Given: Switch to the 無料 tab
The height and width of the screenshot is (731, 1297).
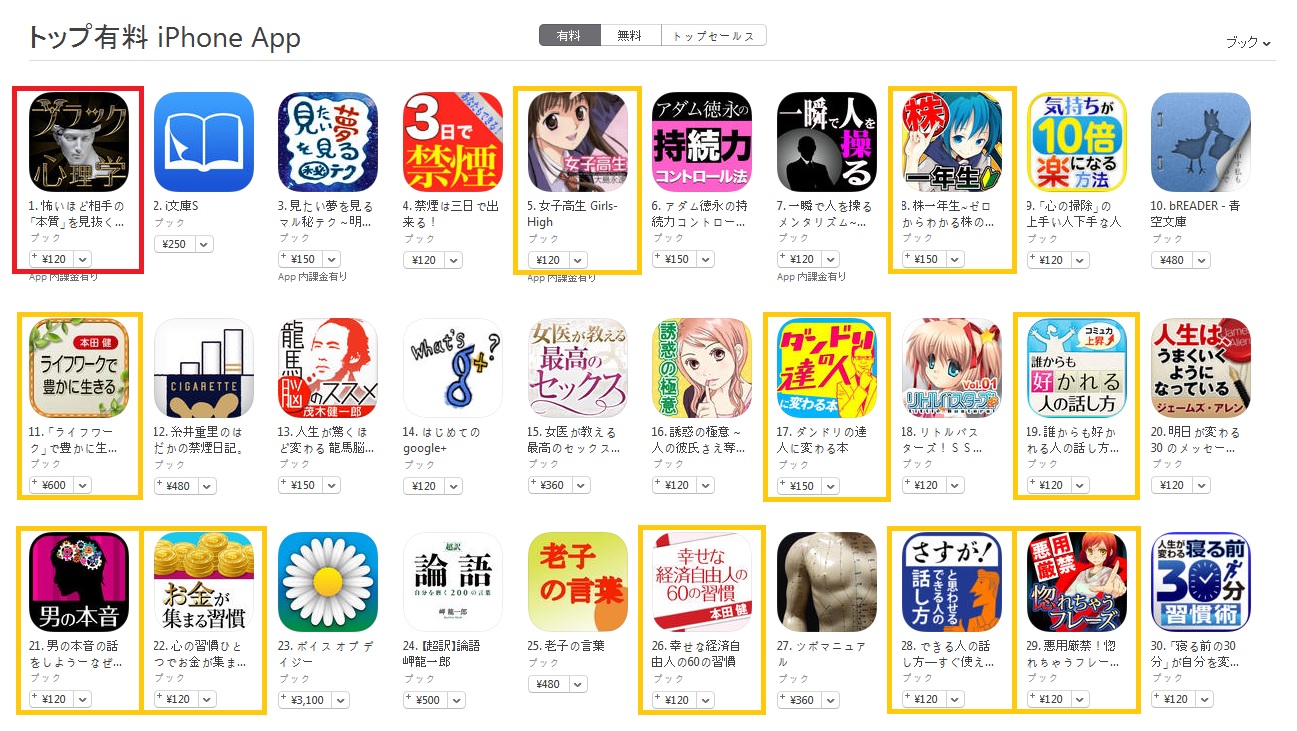Looking at the screenshot, I should point(630,36).
